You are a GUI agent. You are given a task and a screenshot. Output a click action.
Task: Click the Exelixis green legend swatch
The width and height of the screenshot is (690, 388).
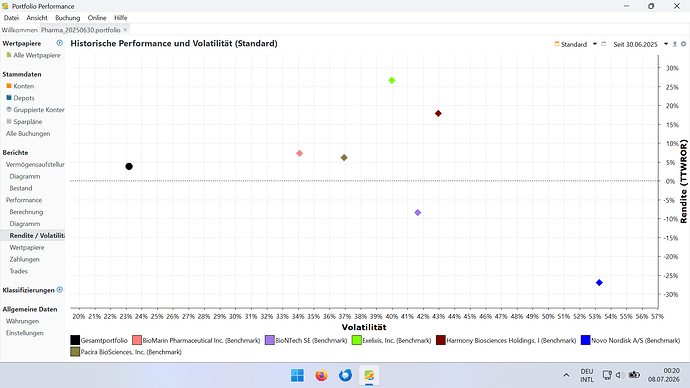point(356,340)
